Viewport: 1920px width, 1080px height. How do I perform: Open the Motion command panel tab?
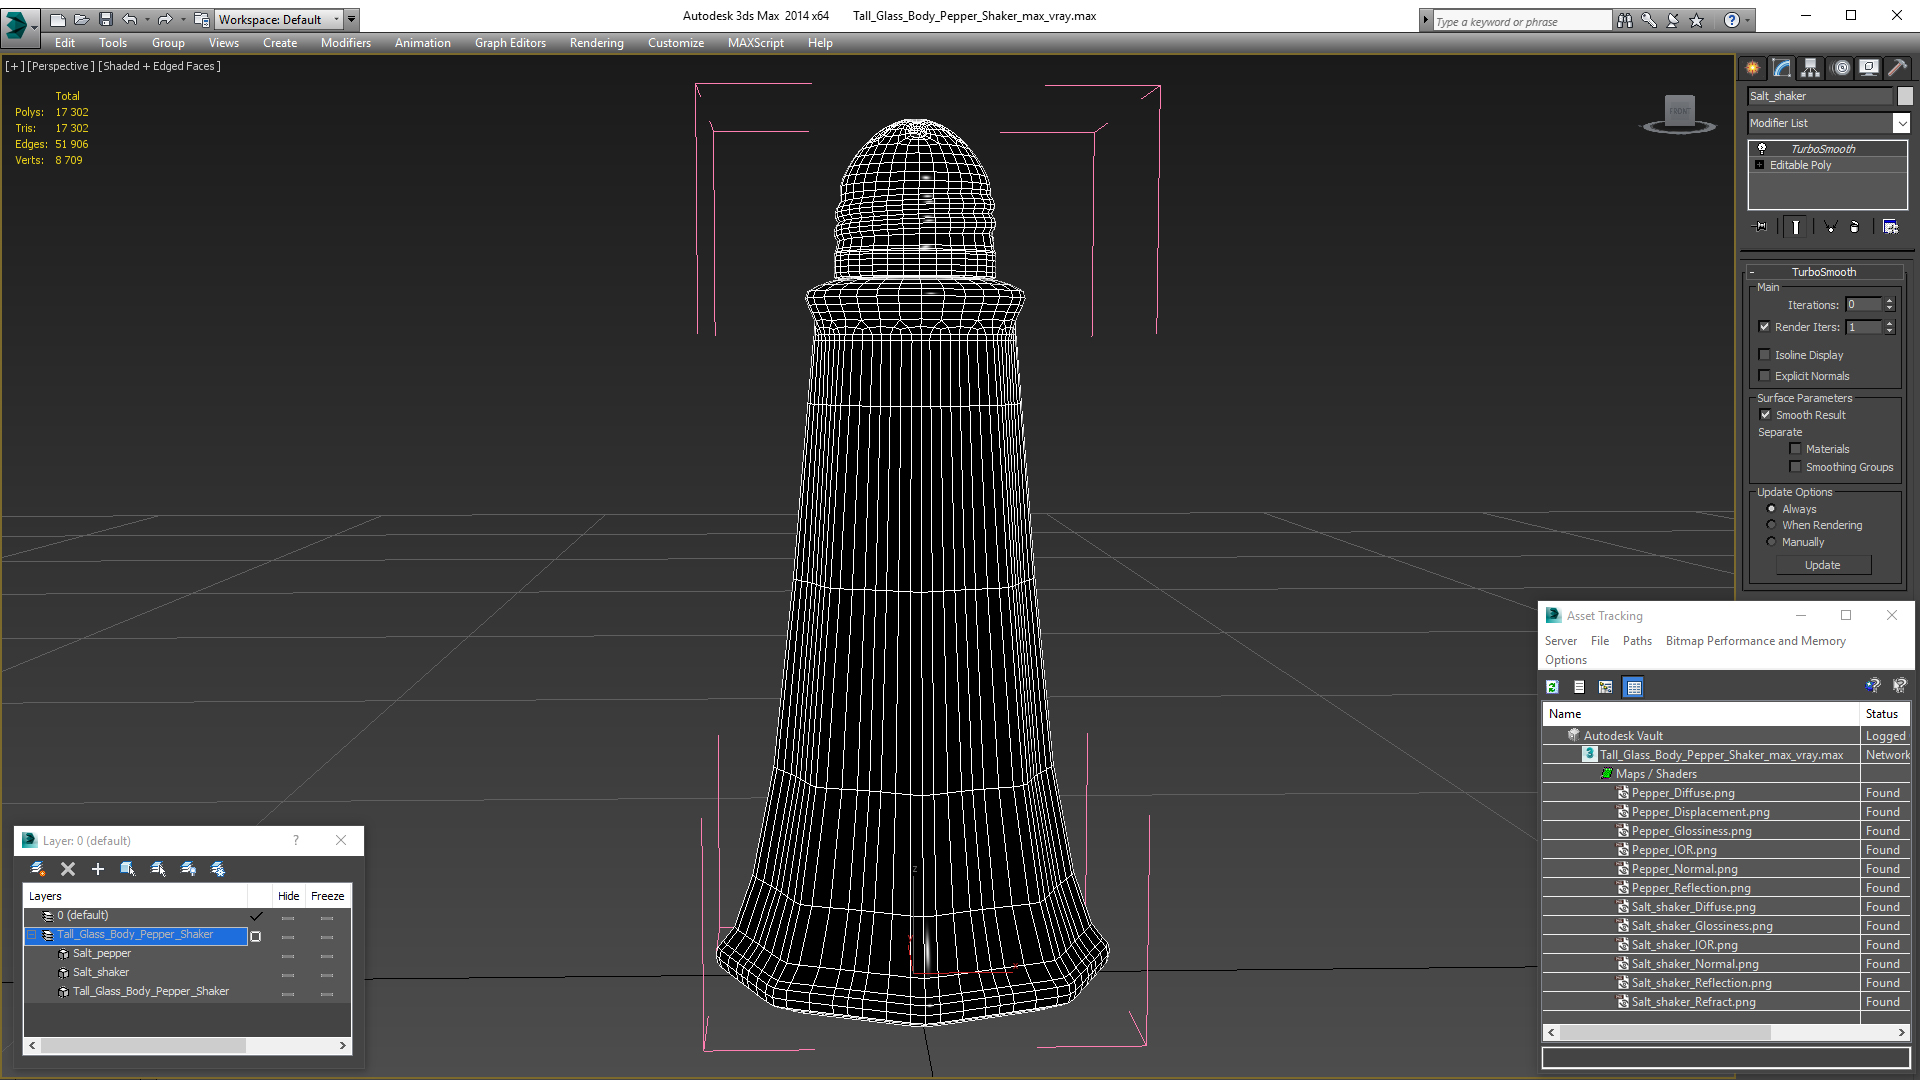click(x=1841, y=68)
